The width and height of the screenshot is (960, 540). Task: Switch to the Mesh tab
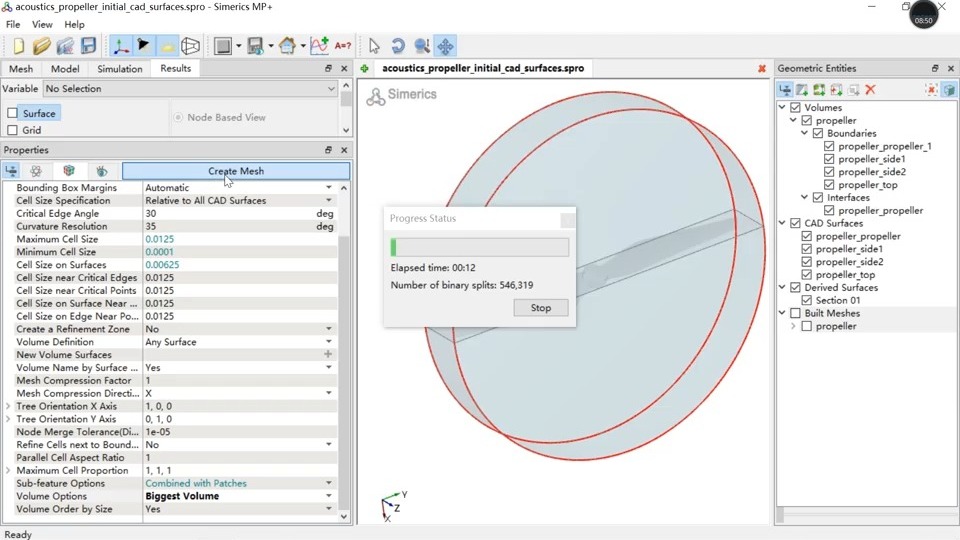pos(21,69)
